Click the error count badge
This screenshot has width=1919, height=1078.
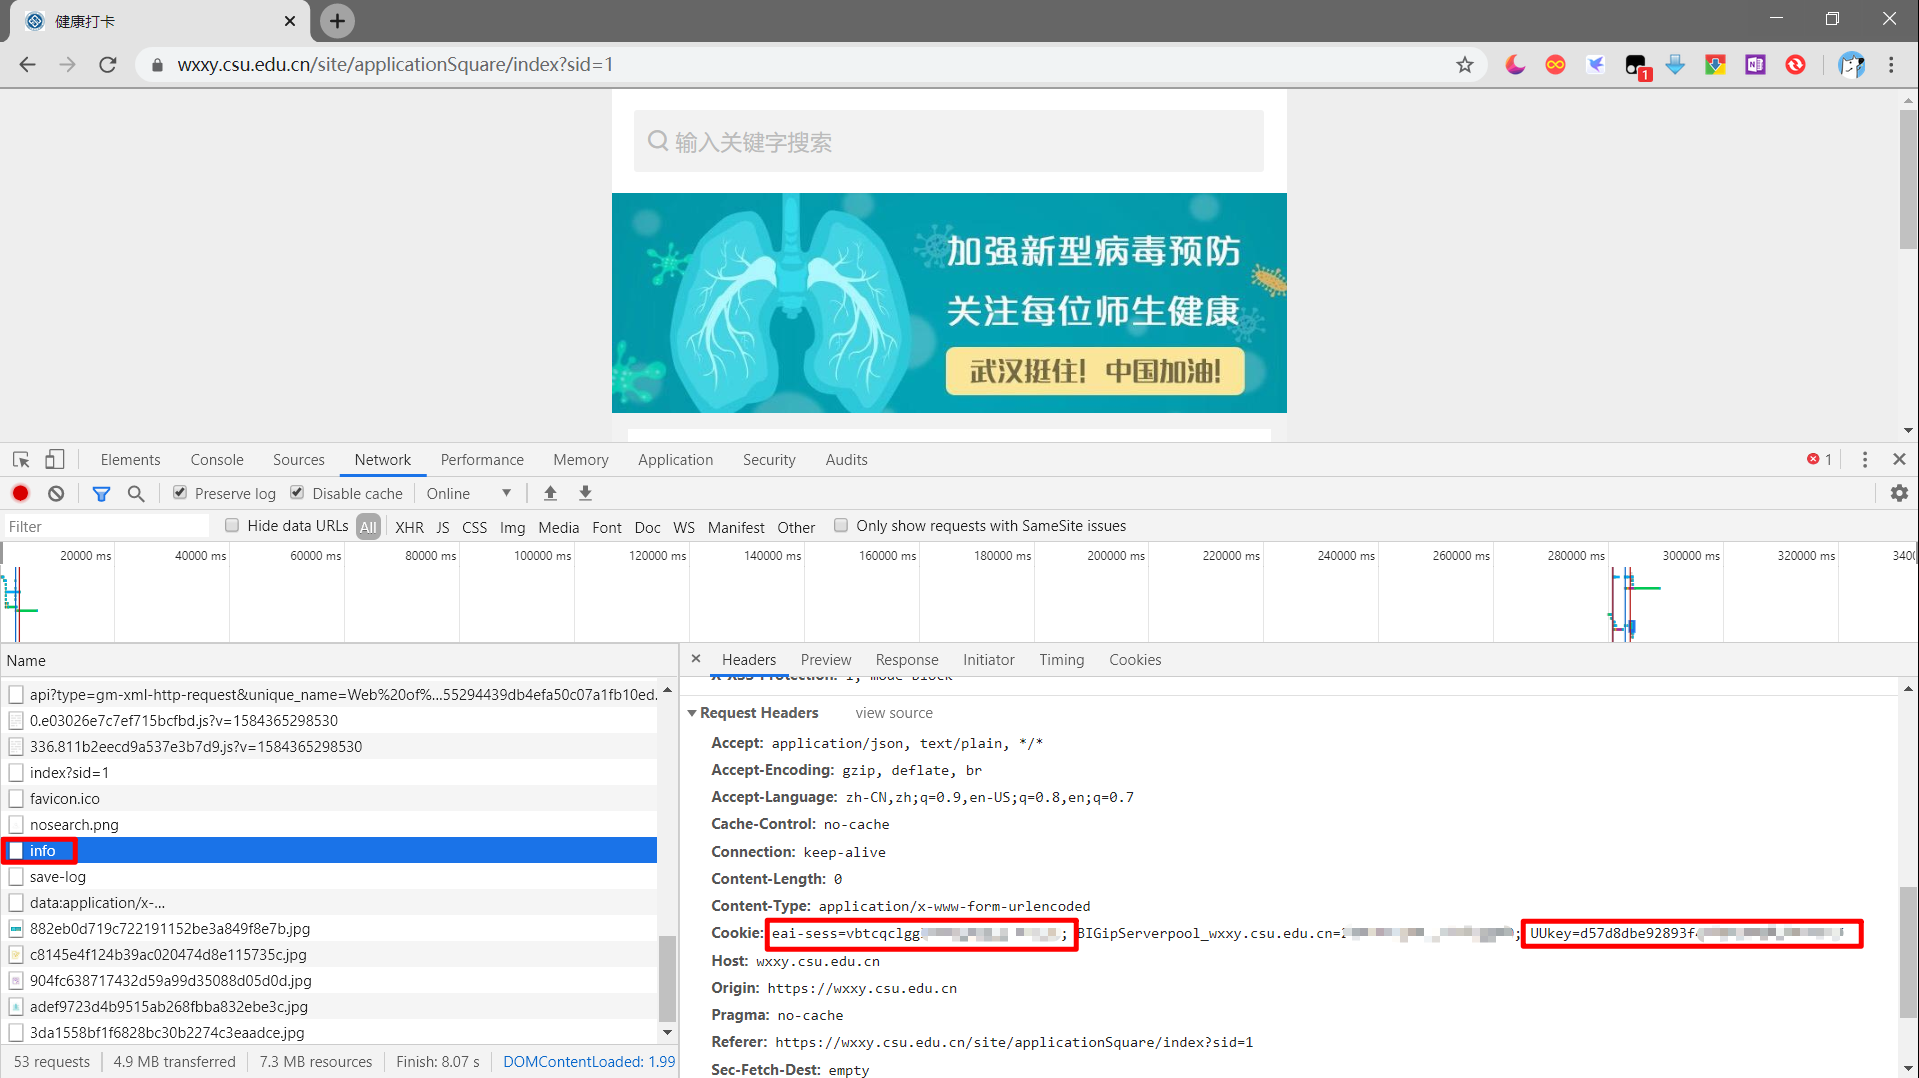pyautogui.click(x=1819, y=460)
